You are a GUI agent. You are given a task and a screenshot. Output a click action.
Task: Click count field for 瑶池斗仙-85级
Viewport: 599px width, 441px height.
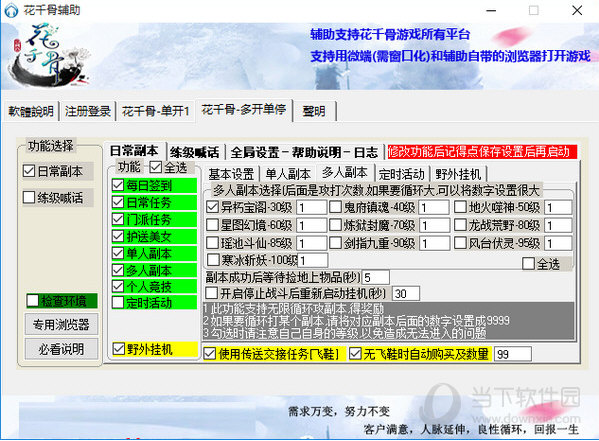click(311, 243)
